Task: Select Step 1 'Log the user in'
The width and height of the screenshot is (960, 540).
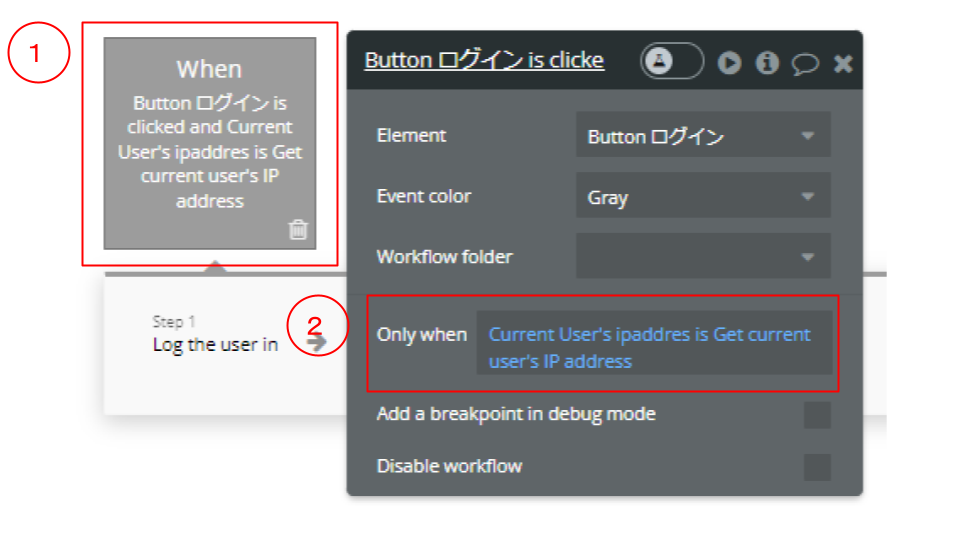Action: click(215, 336)
